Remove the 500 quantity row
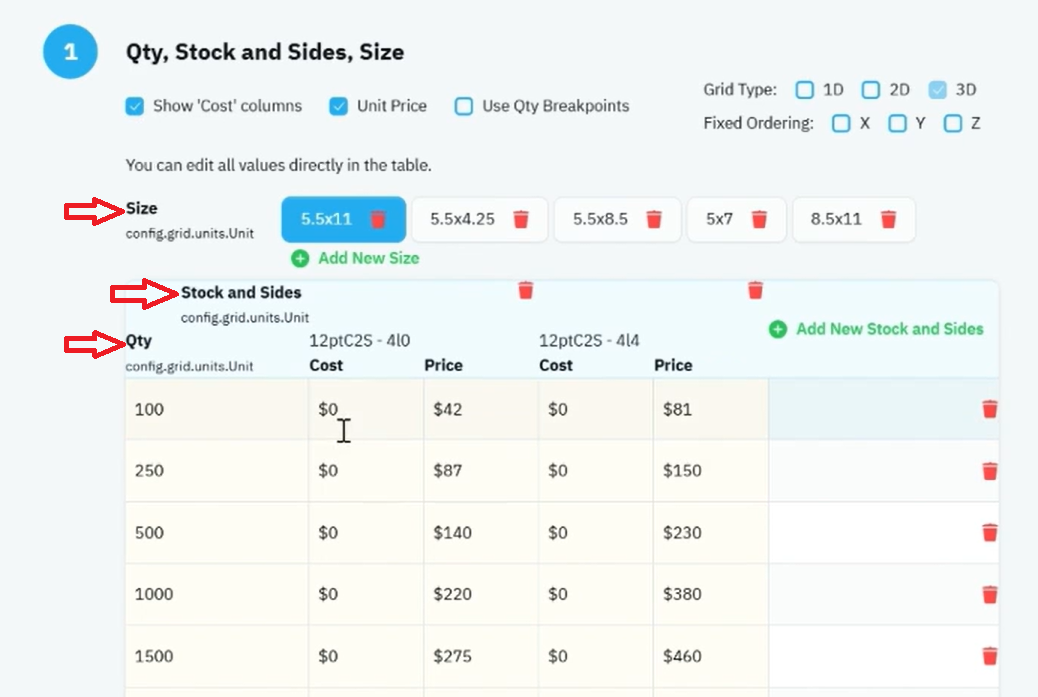 [990, 533]
